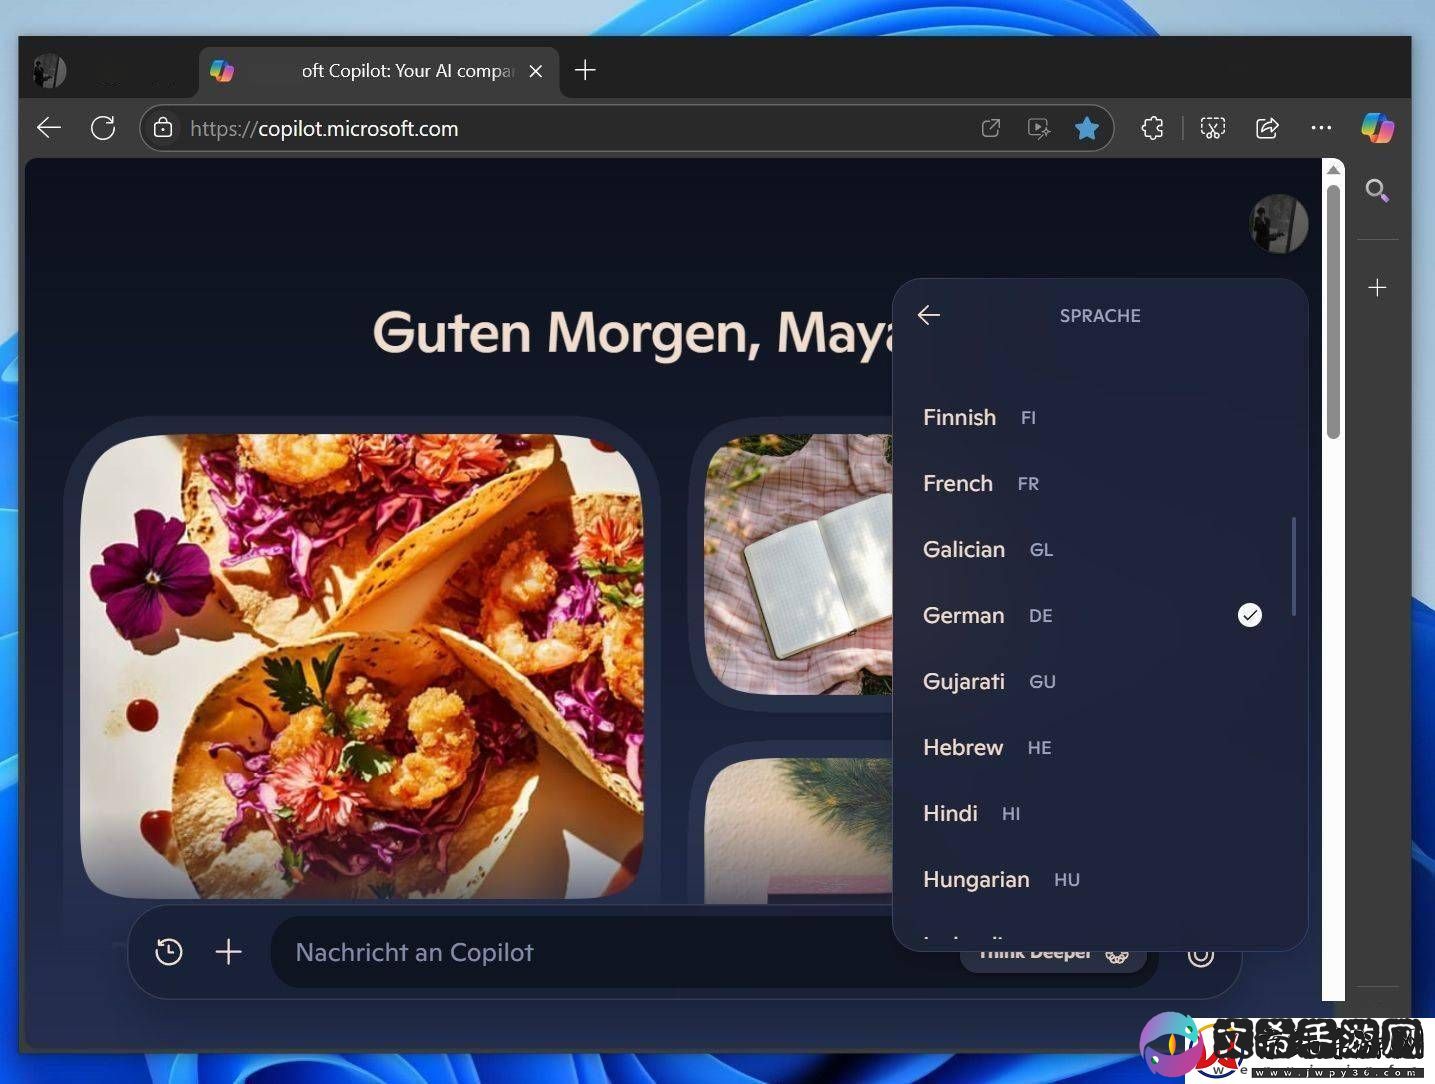Open the taco dish image card
This screenshot has height=1084, width=1435.
pyautogui.click(x=362, y=665)
